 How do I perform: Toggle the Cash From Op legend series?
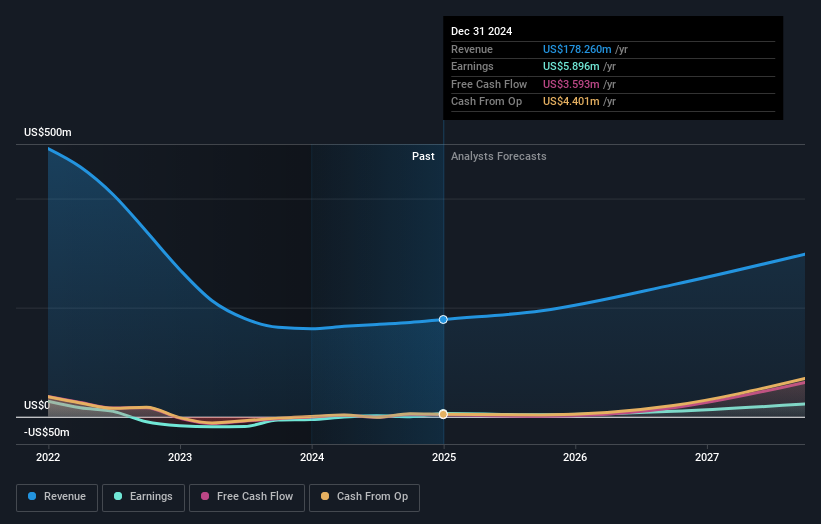[x=364, y=497]
